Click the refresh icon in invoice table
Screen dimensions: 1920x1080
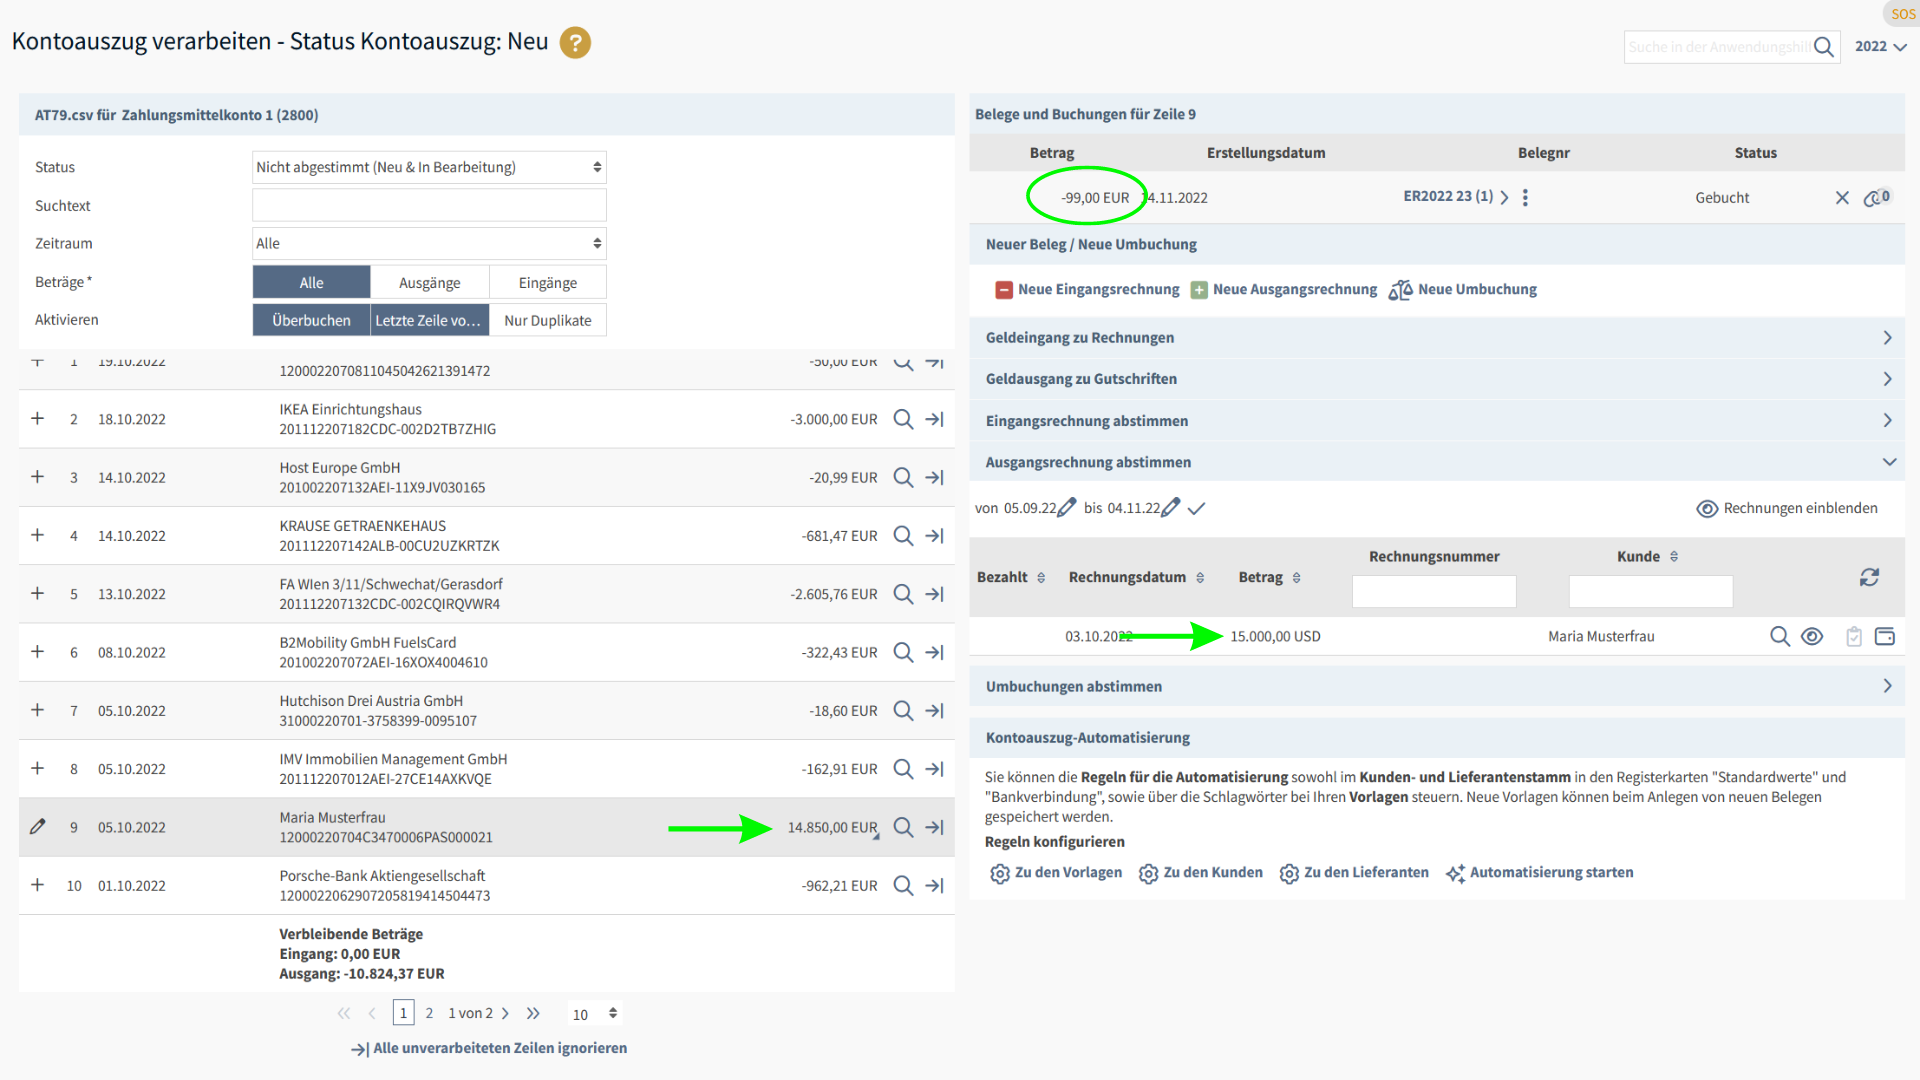point(1869,577)
